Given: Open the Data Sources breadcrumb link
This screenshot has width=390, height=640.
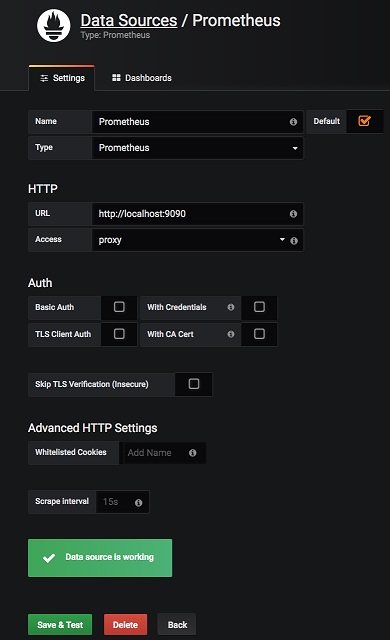Looking at the screenshot, I should [x=129, y=20].
